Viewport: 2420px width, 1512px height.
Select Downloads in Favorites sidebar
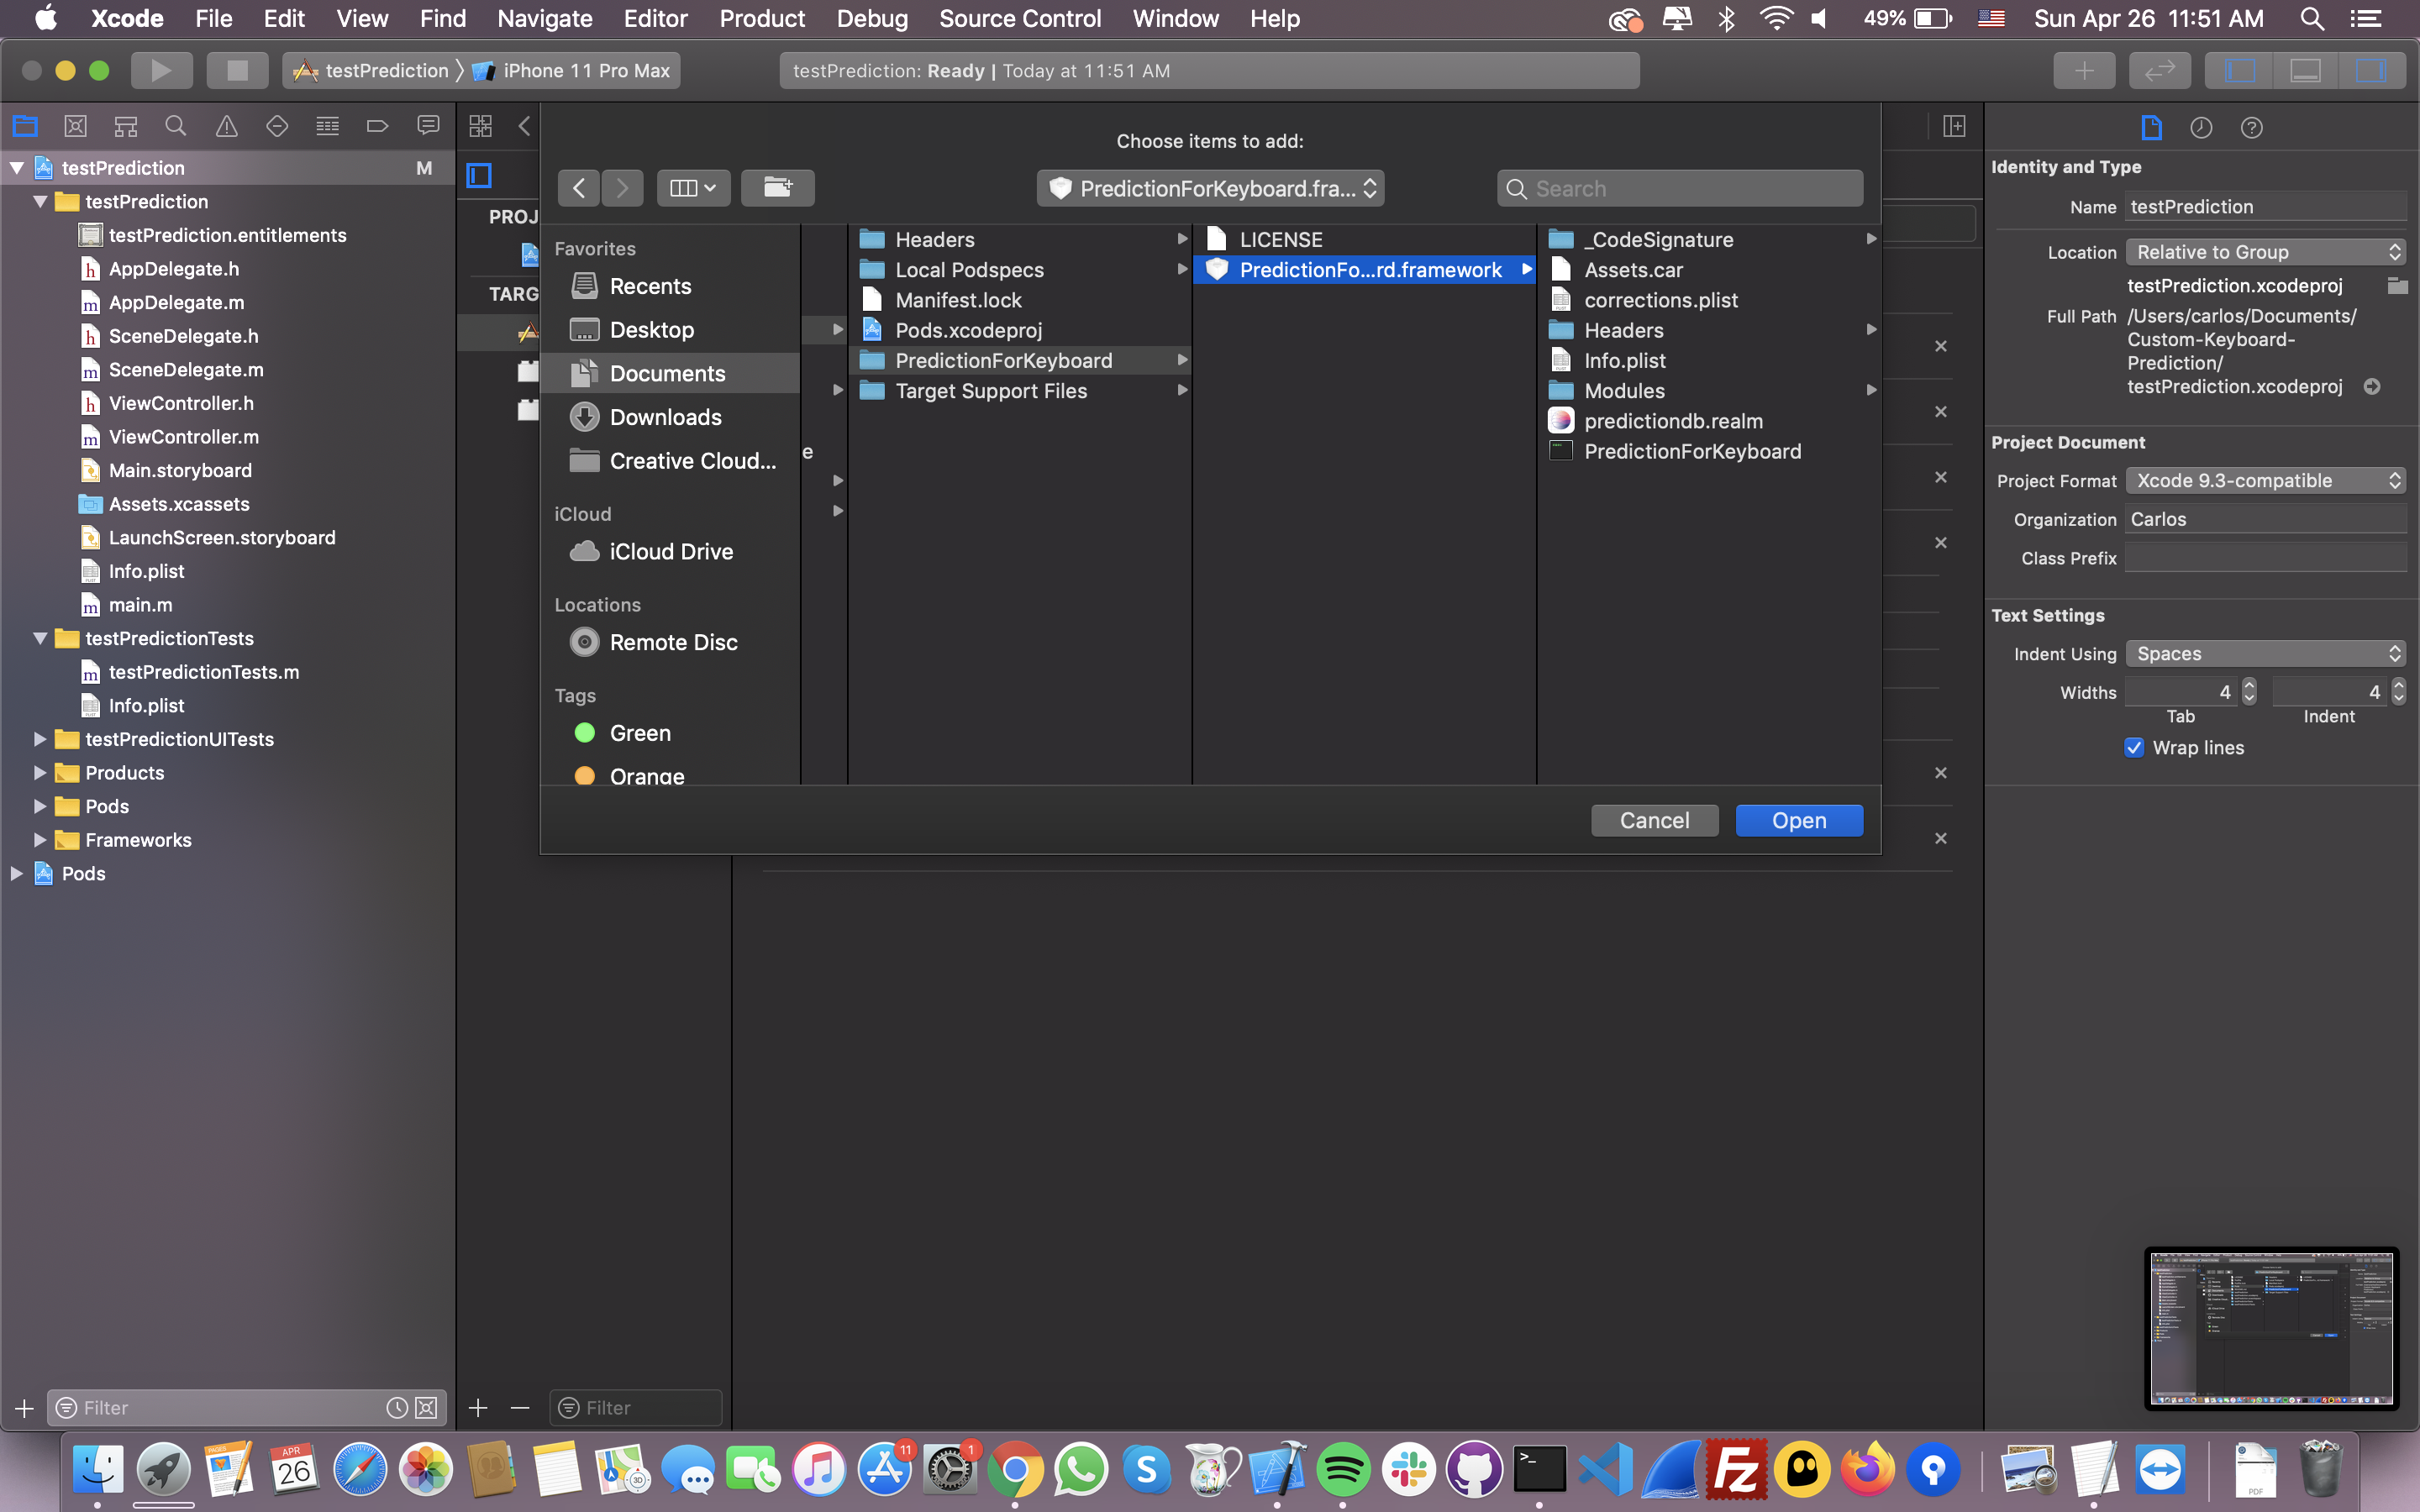670,417
